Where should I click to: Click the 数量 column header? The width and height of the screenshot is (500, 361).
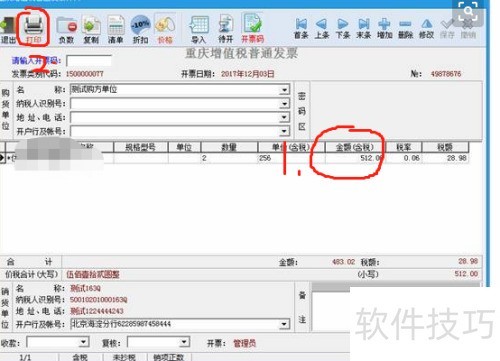(229, 147)
